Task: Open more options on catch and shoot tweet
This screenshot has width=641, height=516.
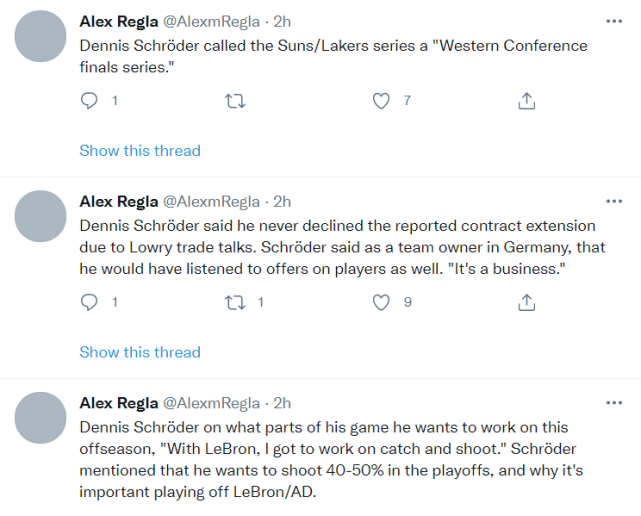Action: [613, 403]
